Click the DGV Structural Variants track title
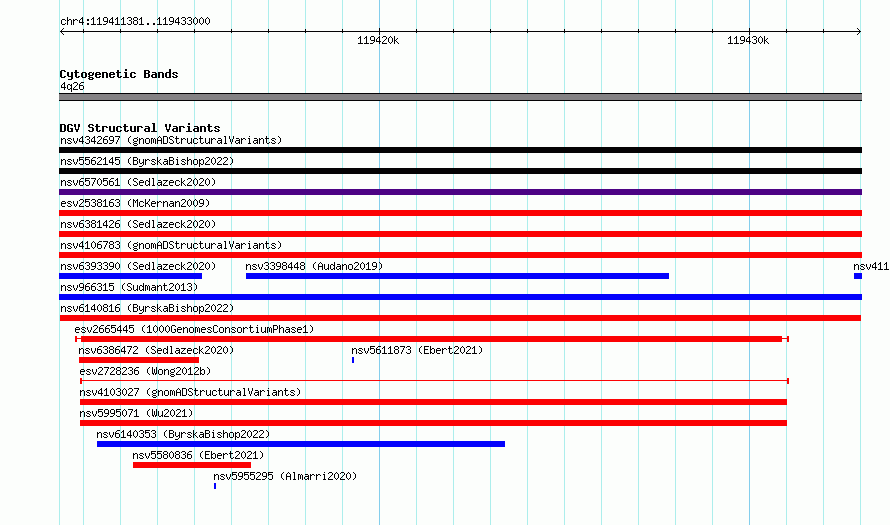The height and width of the screenshot is (525, 890). coord(140,128)
